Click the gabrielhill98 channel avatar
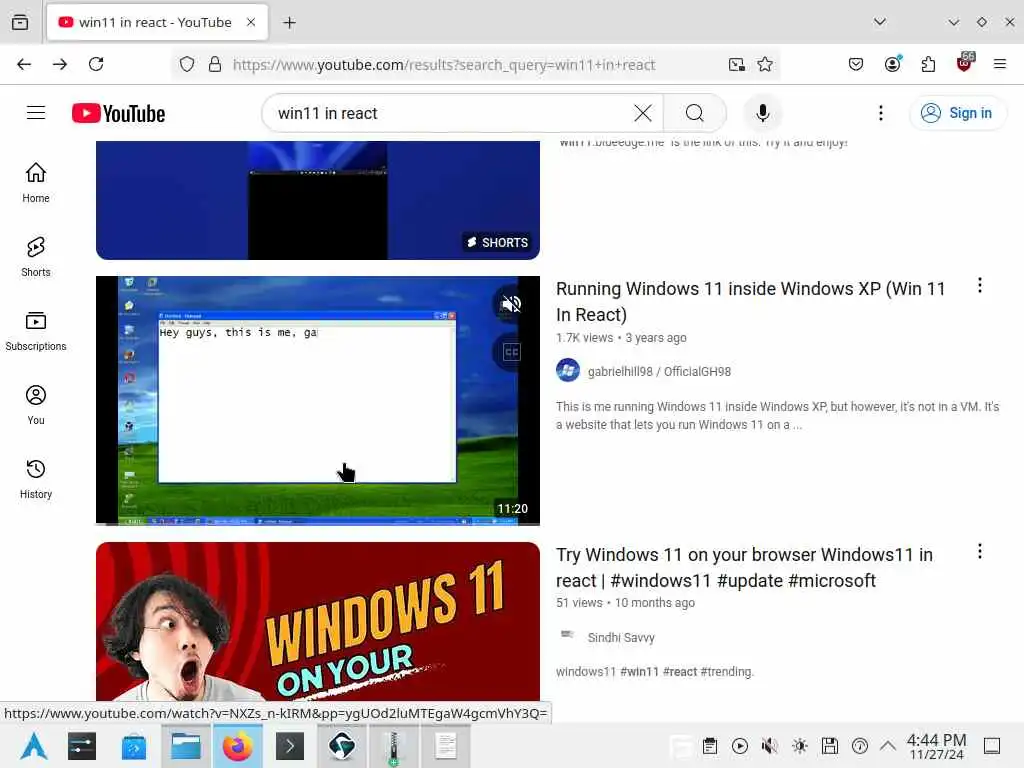The image size is (1024, 768). pos(568,370)
